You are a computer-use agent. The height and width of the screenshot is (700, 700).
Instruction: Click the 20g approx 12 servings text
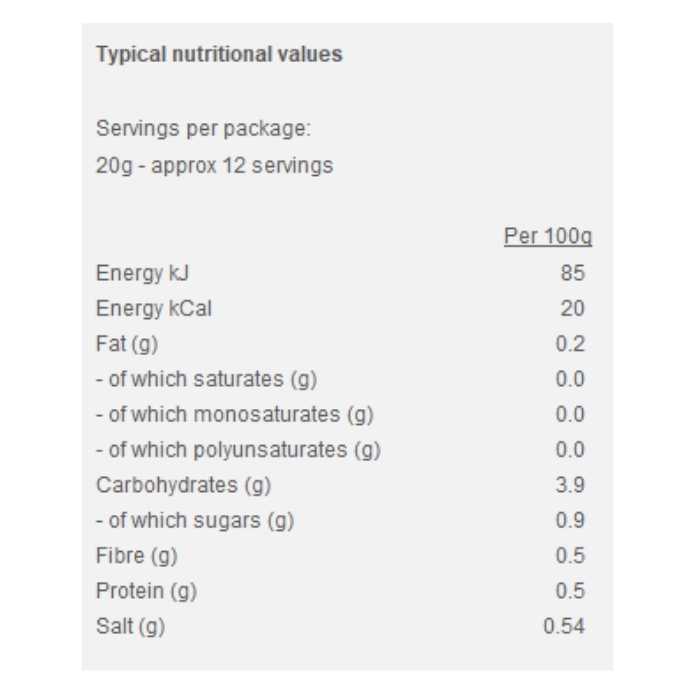[x=214, y=165]
